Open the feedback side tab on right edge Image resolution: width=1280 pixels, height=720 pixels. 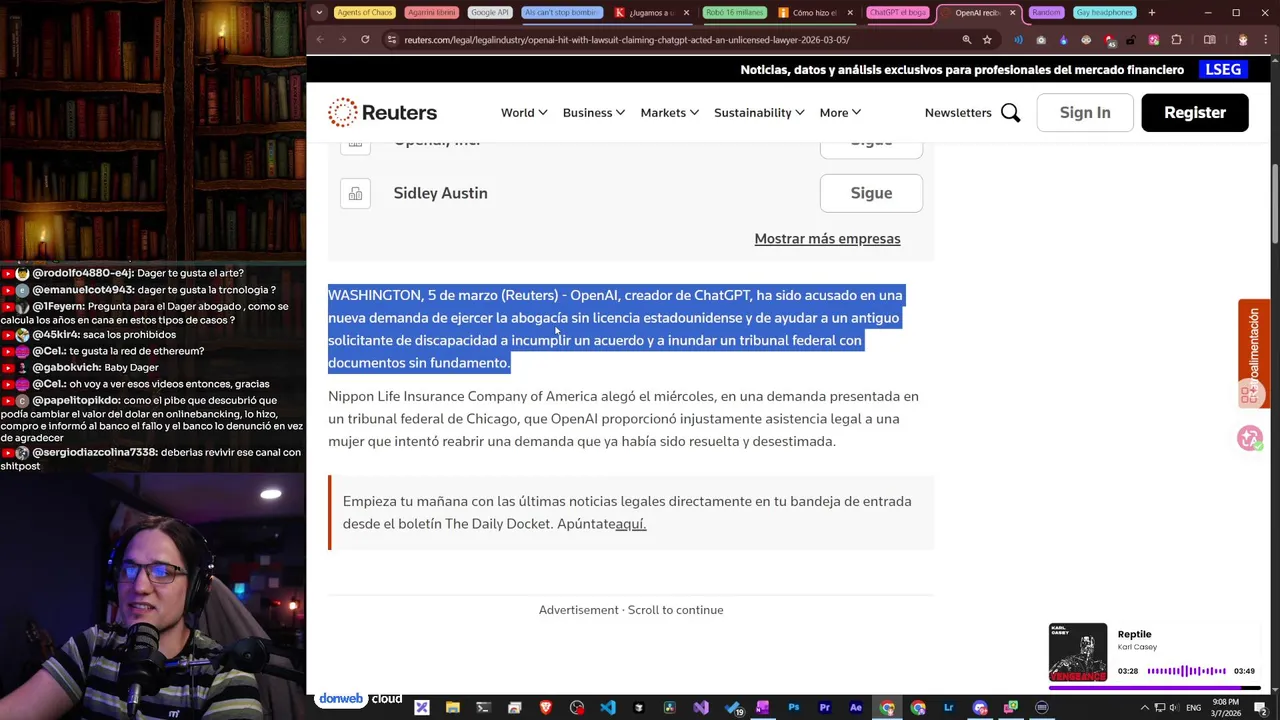point(1254,353)
